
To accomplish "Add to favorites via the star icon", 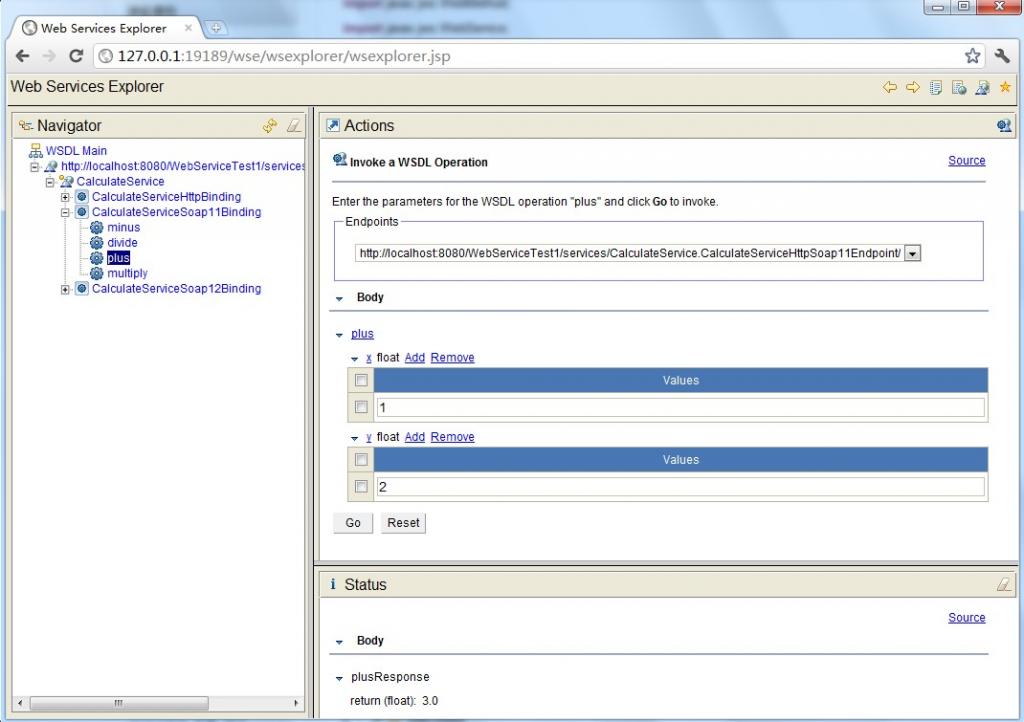I will 1003,87.
